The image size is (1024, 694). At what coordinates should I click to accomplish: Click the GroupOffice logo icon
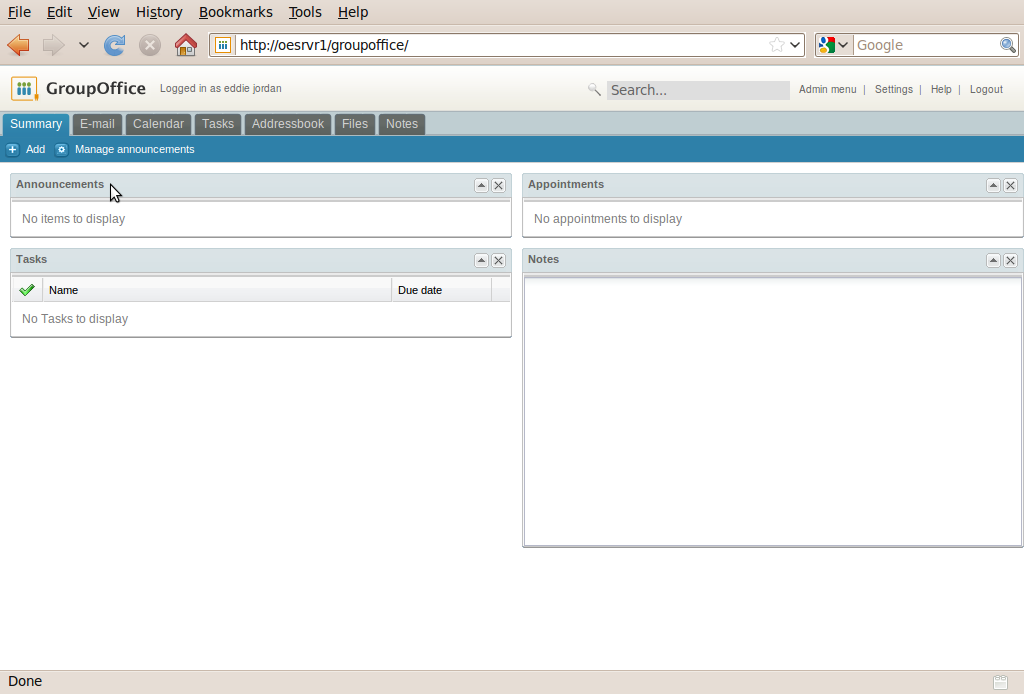[x=24, y=89]
